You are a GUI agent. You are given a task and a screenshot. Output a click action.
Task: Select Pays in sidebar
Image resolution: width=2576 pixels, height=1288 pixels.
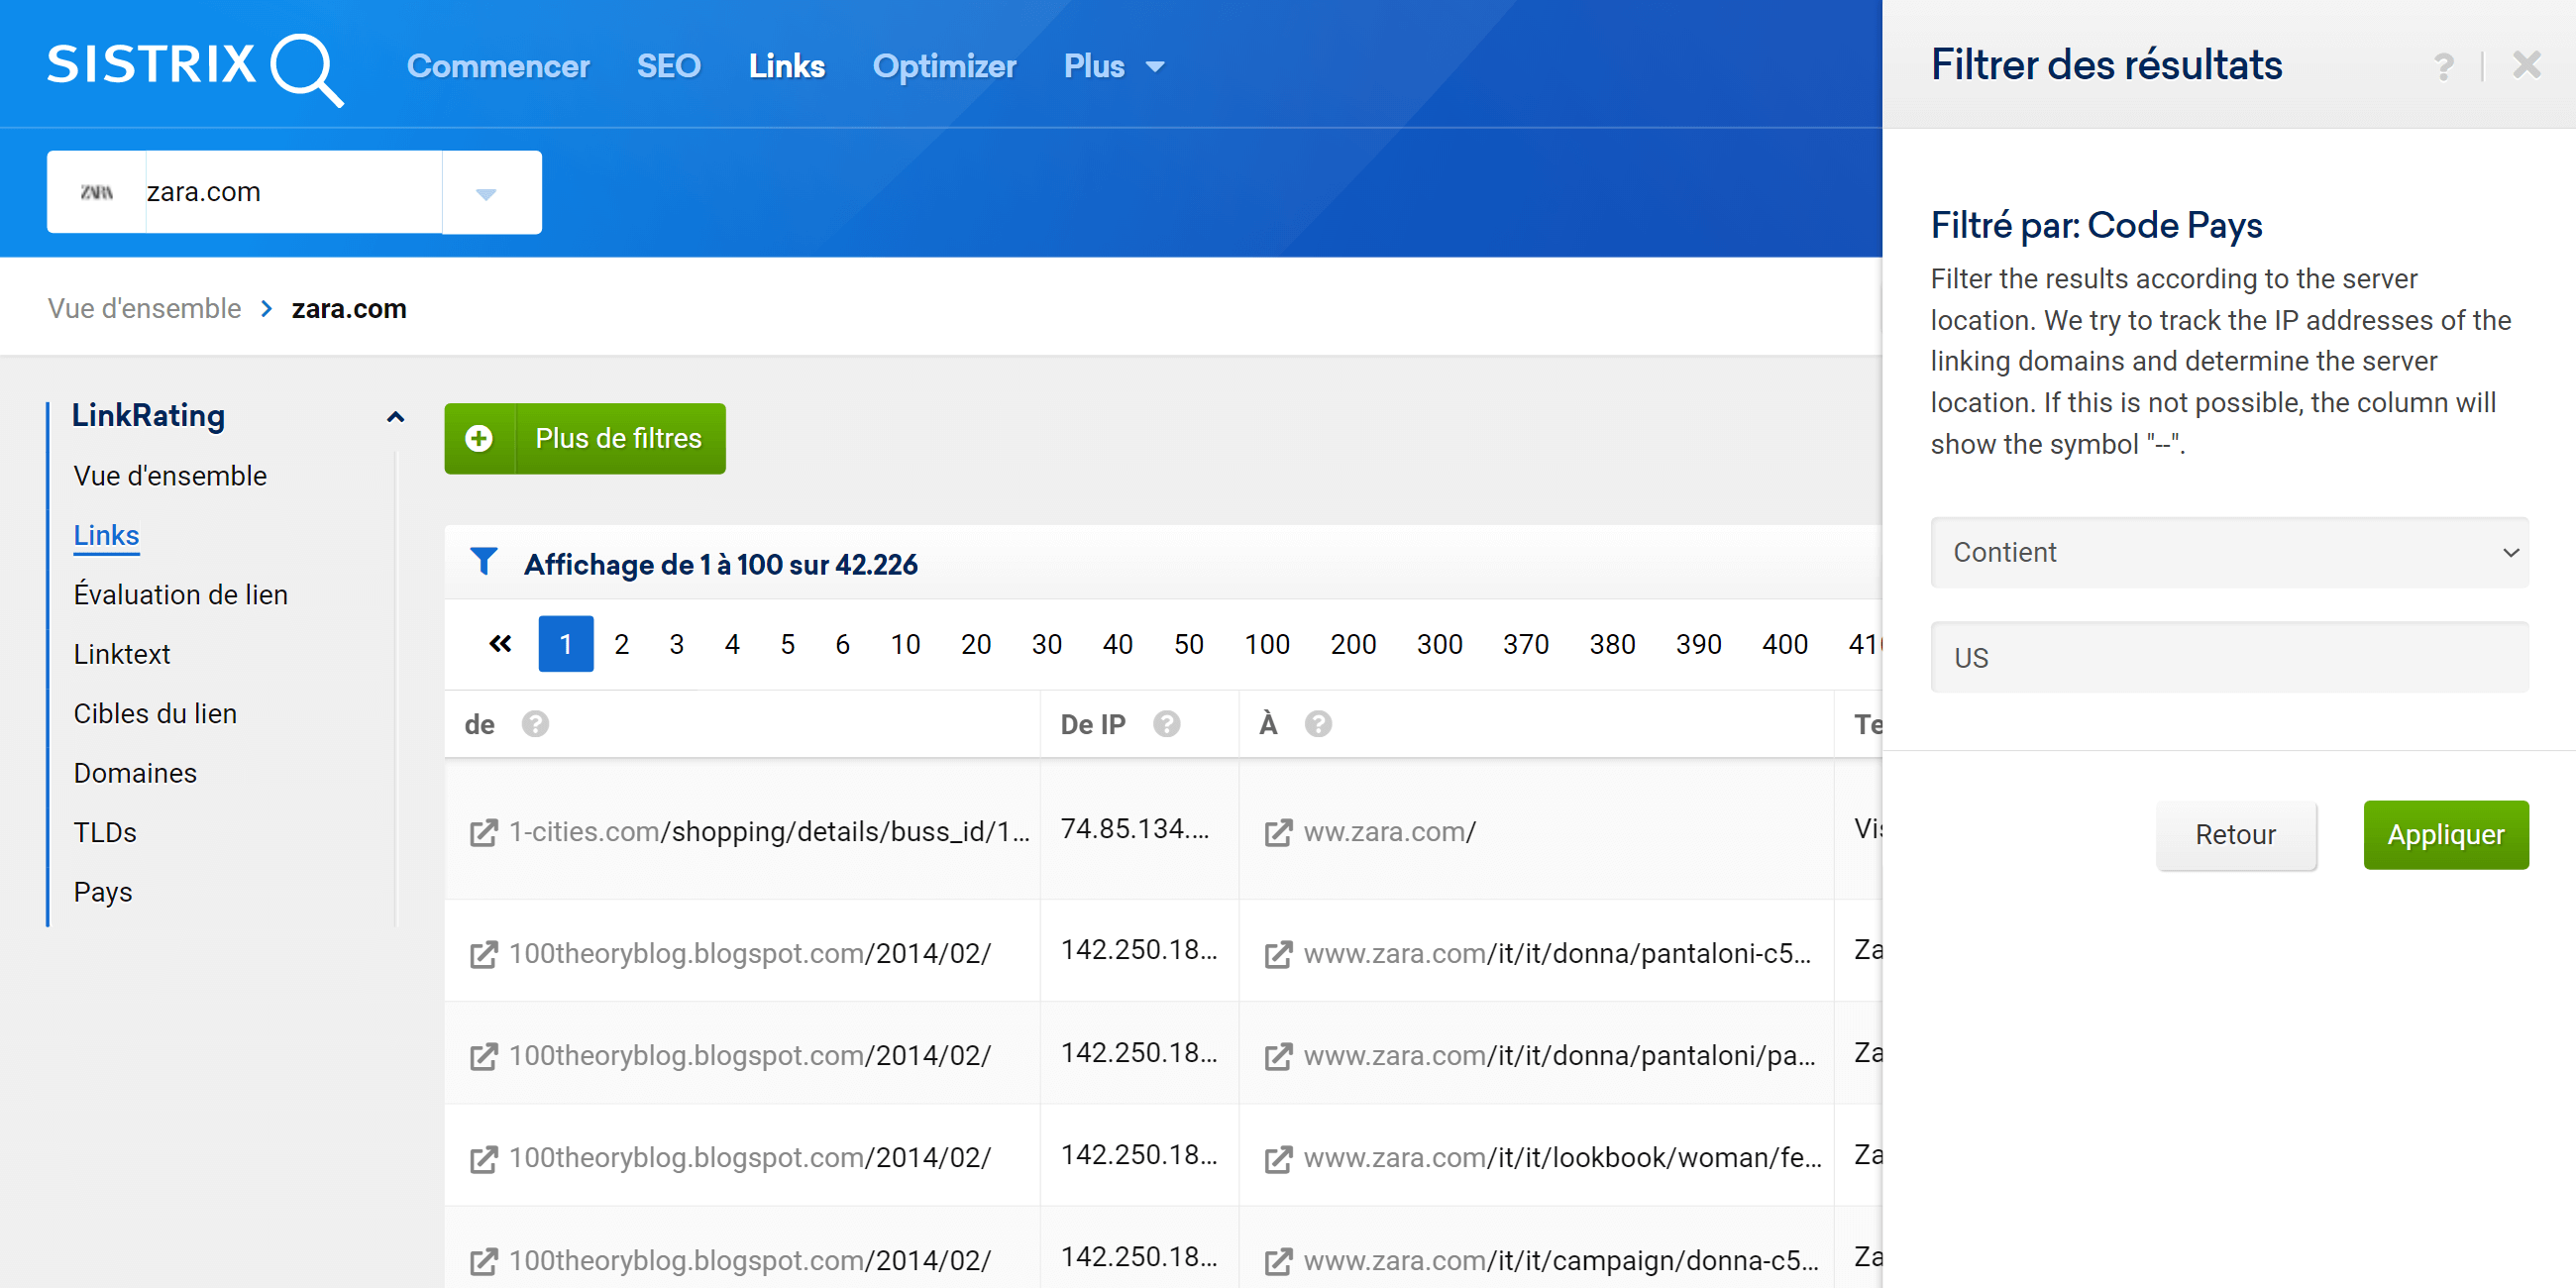[103, 892]
